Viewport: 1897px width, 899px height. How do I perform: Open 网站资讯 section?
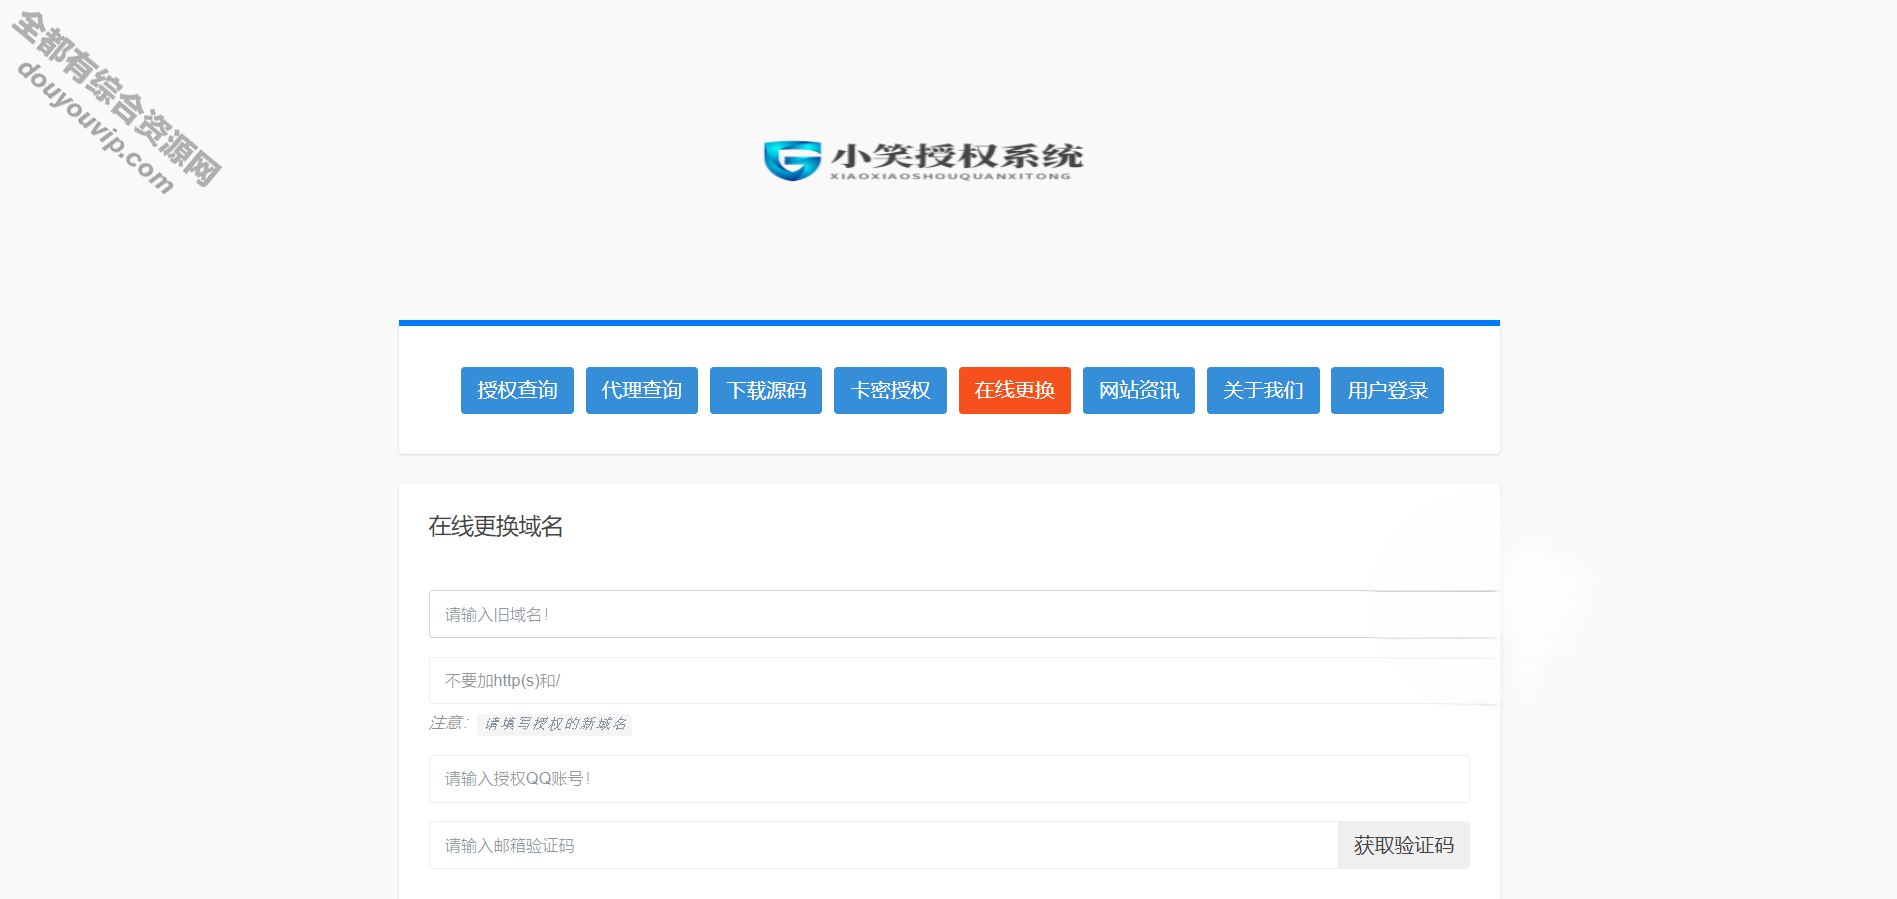click(1139, 390)
